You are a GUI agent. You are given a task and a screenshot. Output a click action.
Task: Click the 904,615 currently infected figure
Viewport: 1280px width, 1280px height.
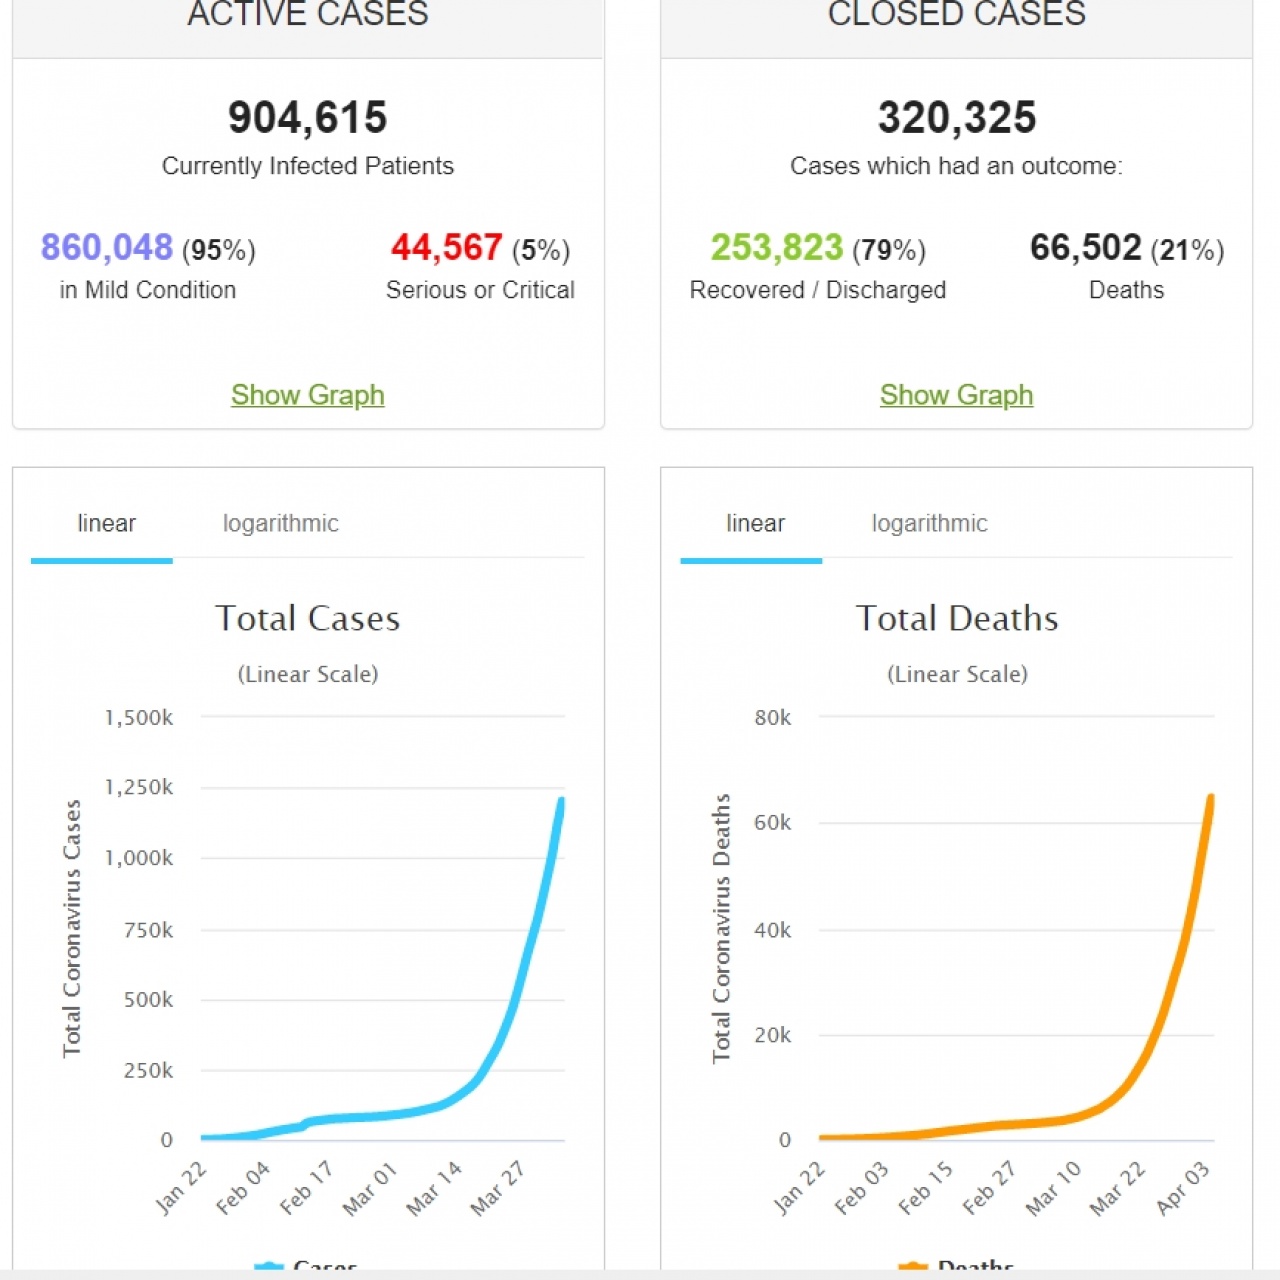tap(307, 117)
